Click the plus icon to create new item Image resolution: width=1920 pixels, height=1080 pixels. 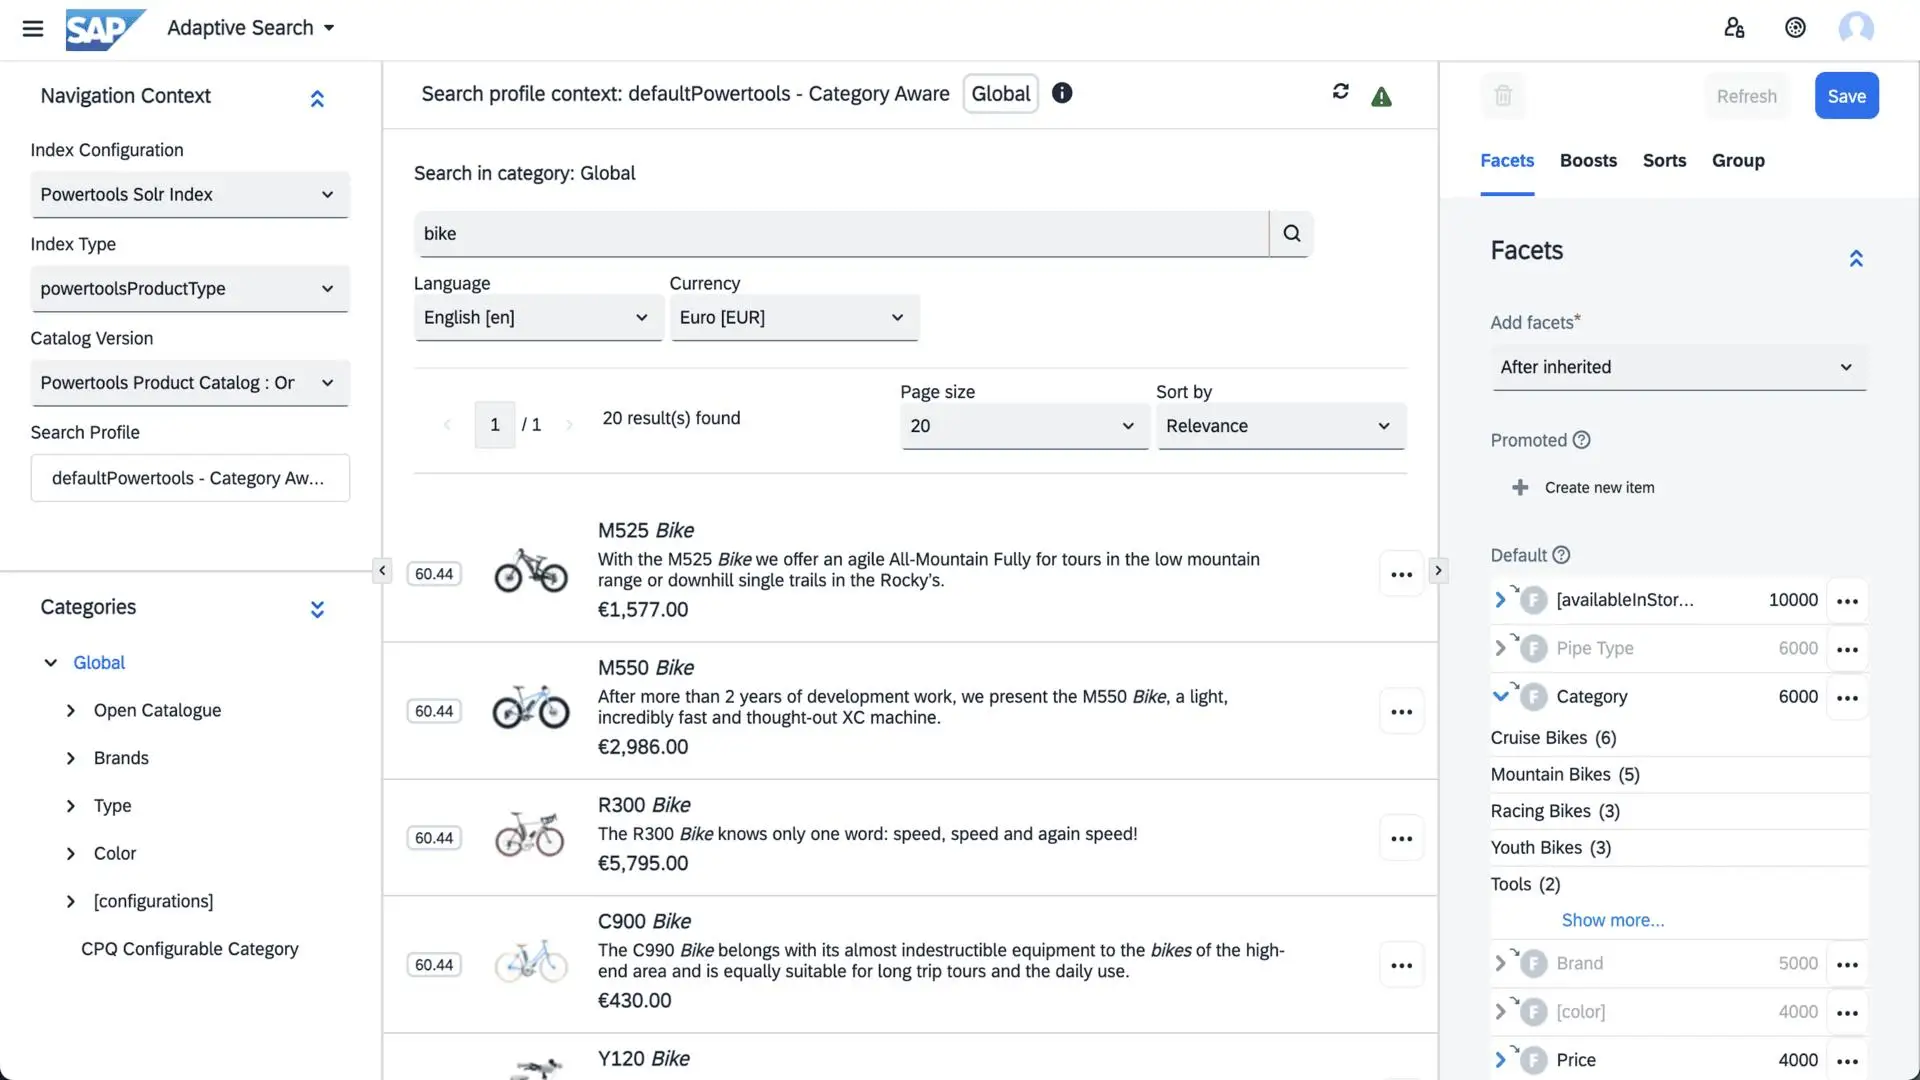click(1520, 487)
